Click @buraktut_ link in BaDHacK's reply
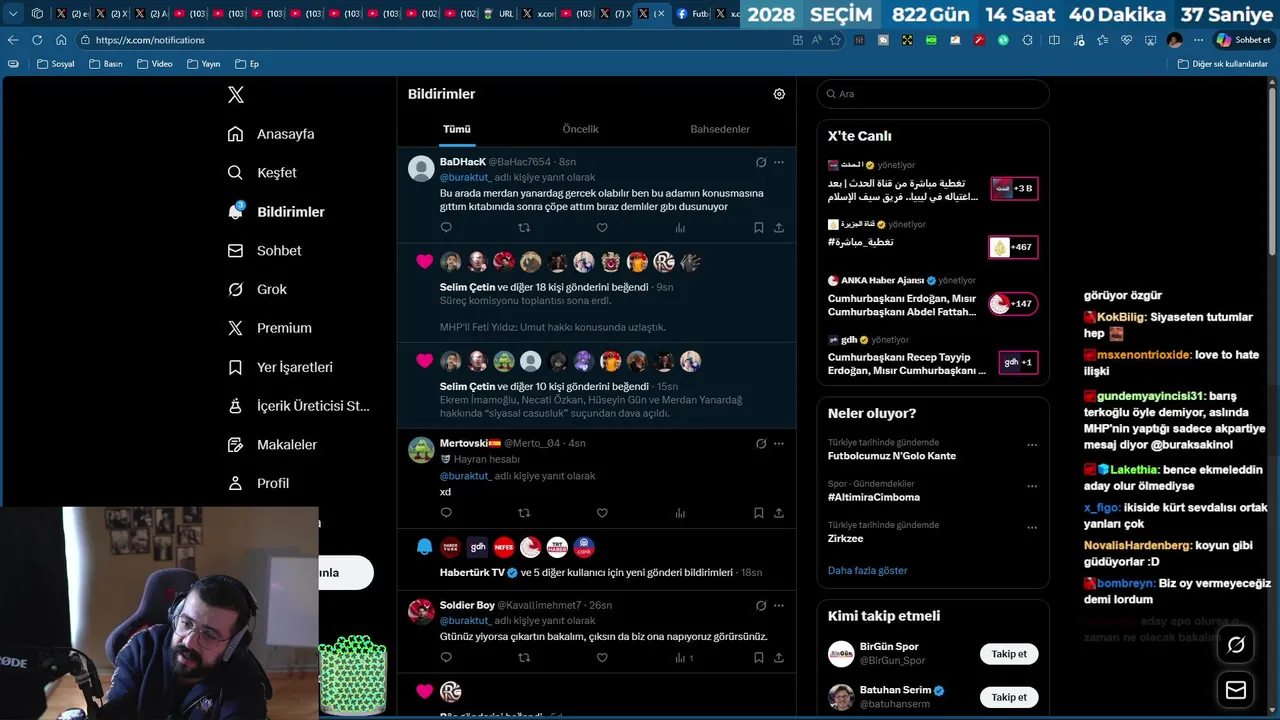Image resolution: width=1280 pixels, height=720 pixels. coord(465,177)
